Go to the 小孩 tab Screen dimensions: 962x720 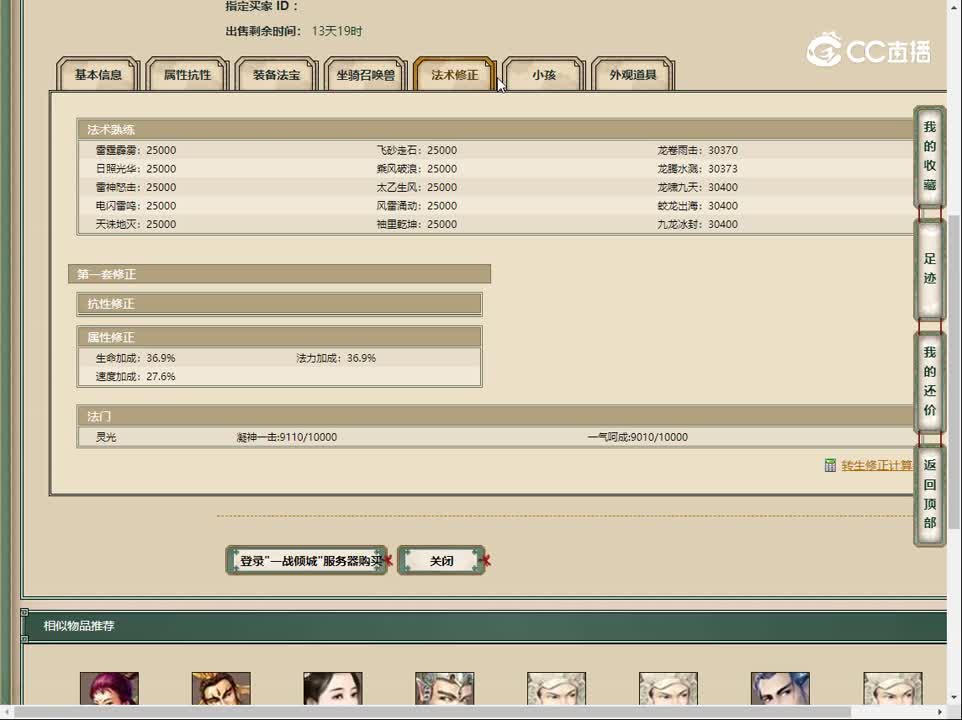pos(543,75)
